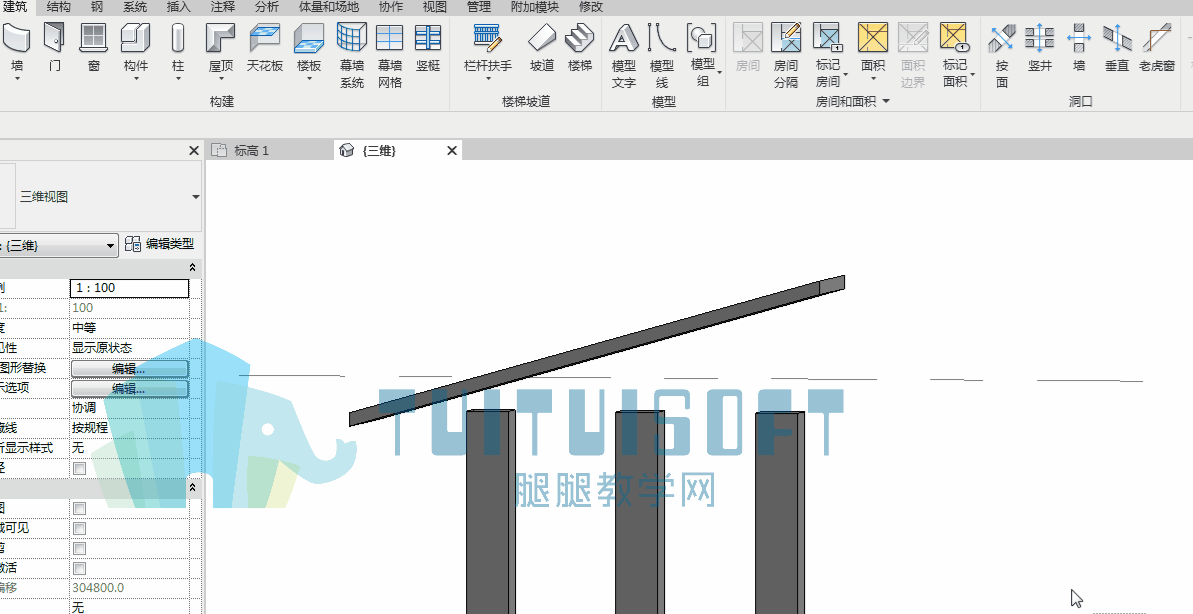Click the Roof (屋顶) tool icon
1193x614 pixels.
pyautogui.click(x=221, y=37)
